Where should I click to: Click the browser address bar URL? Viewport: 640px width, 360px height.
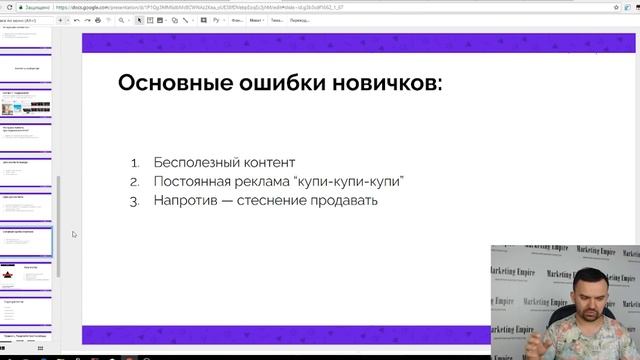tap(200, 7)
